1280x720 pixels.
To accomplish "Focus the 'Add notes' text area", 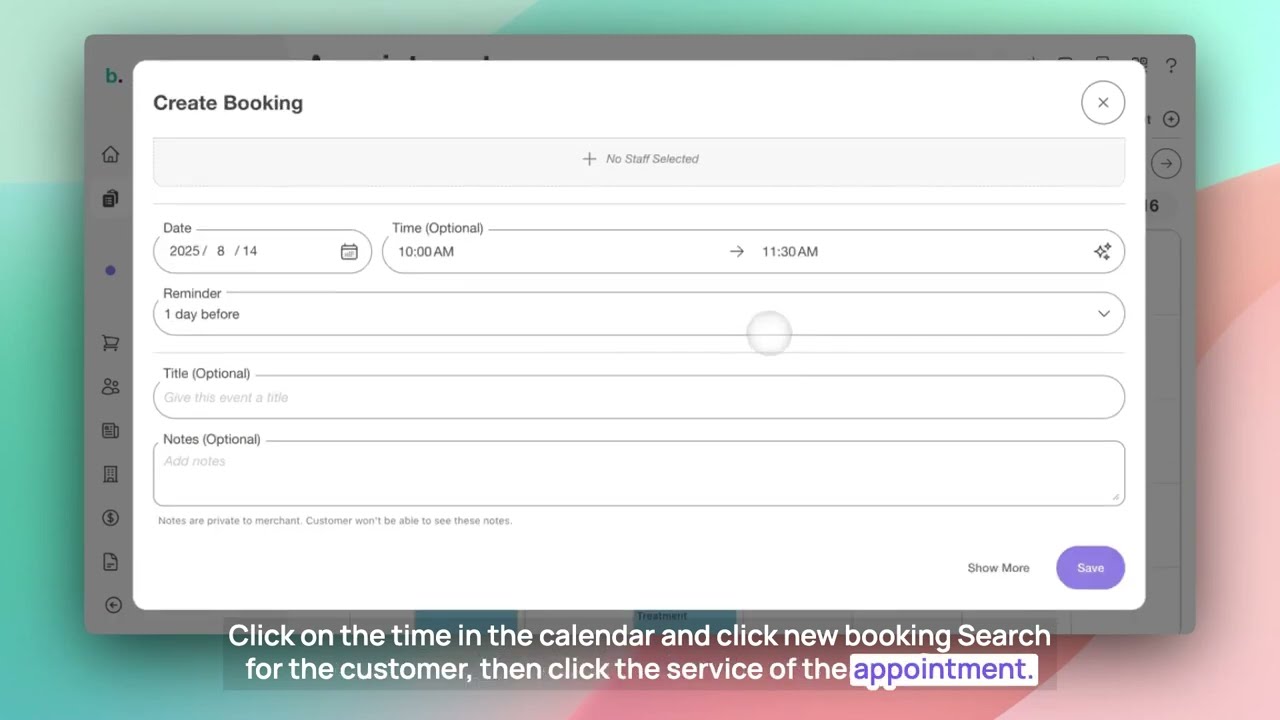I will coord(639,474).
